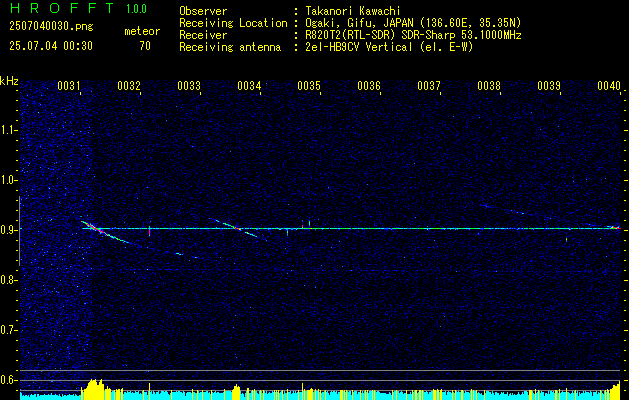The image size is (629, 400).
Task: Click the meteor count 70
Action: pyautogui.click(x=145, y=46)
